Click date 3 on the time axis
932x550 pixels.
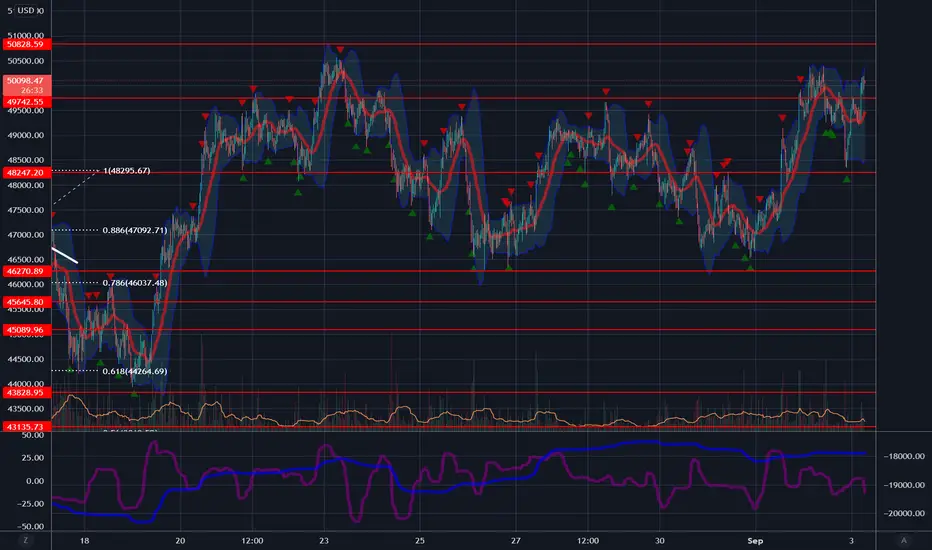click(851, 540)
